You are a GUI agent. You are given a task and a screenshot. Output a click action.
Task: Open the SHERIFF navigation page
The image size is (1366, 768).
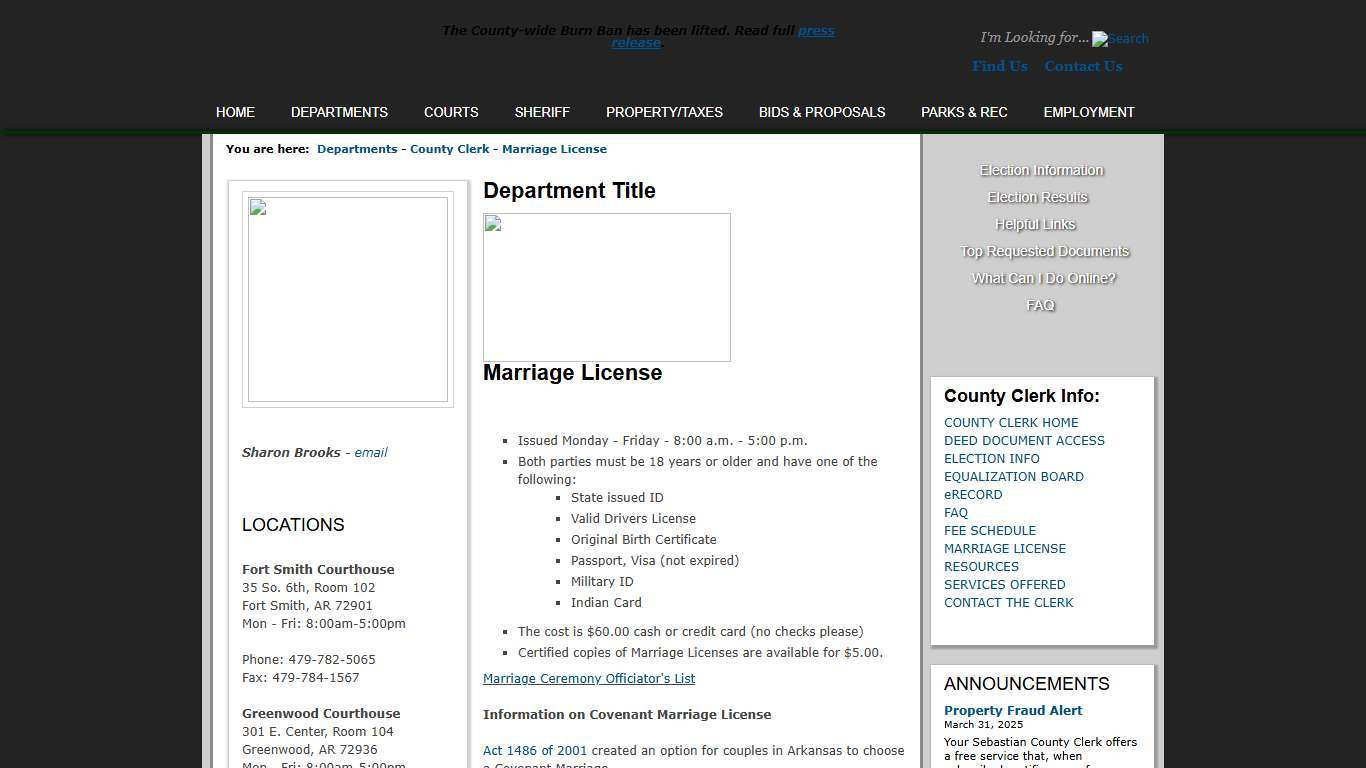pyautogui.click(x=542, y=112)
